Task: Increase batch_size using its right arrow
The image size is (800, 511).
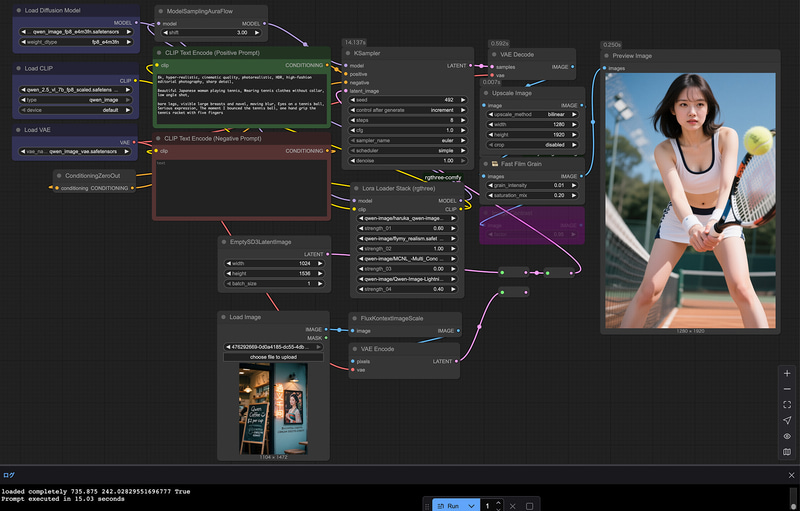Action: [x=320, y=284]
